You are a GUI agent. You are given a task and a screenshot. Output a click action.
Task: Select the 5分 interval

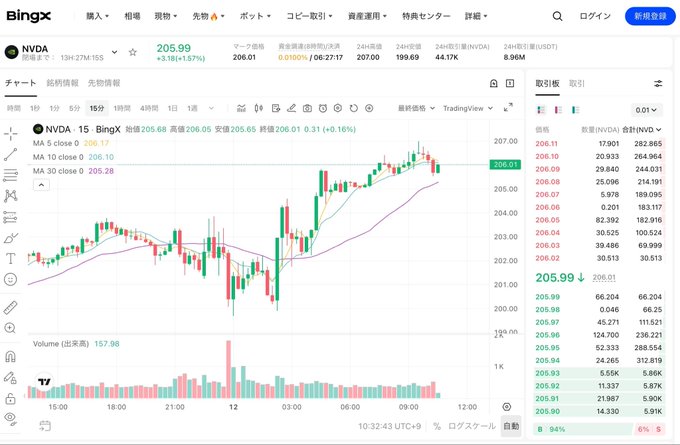click(75, 108)
